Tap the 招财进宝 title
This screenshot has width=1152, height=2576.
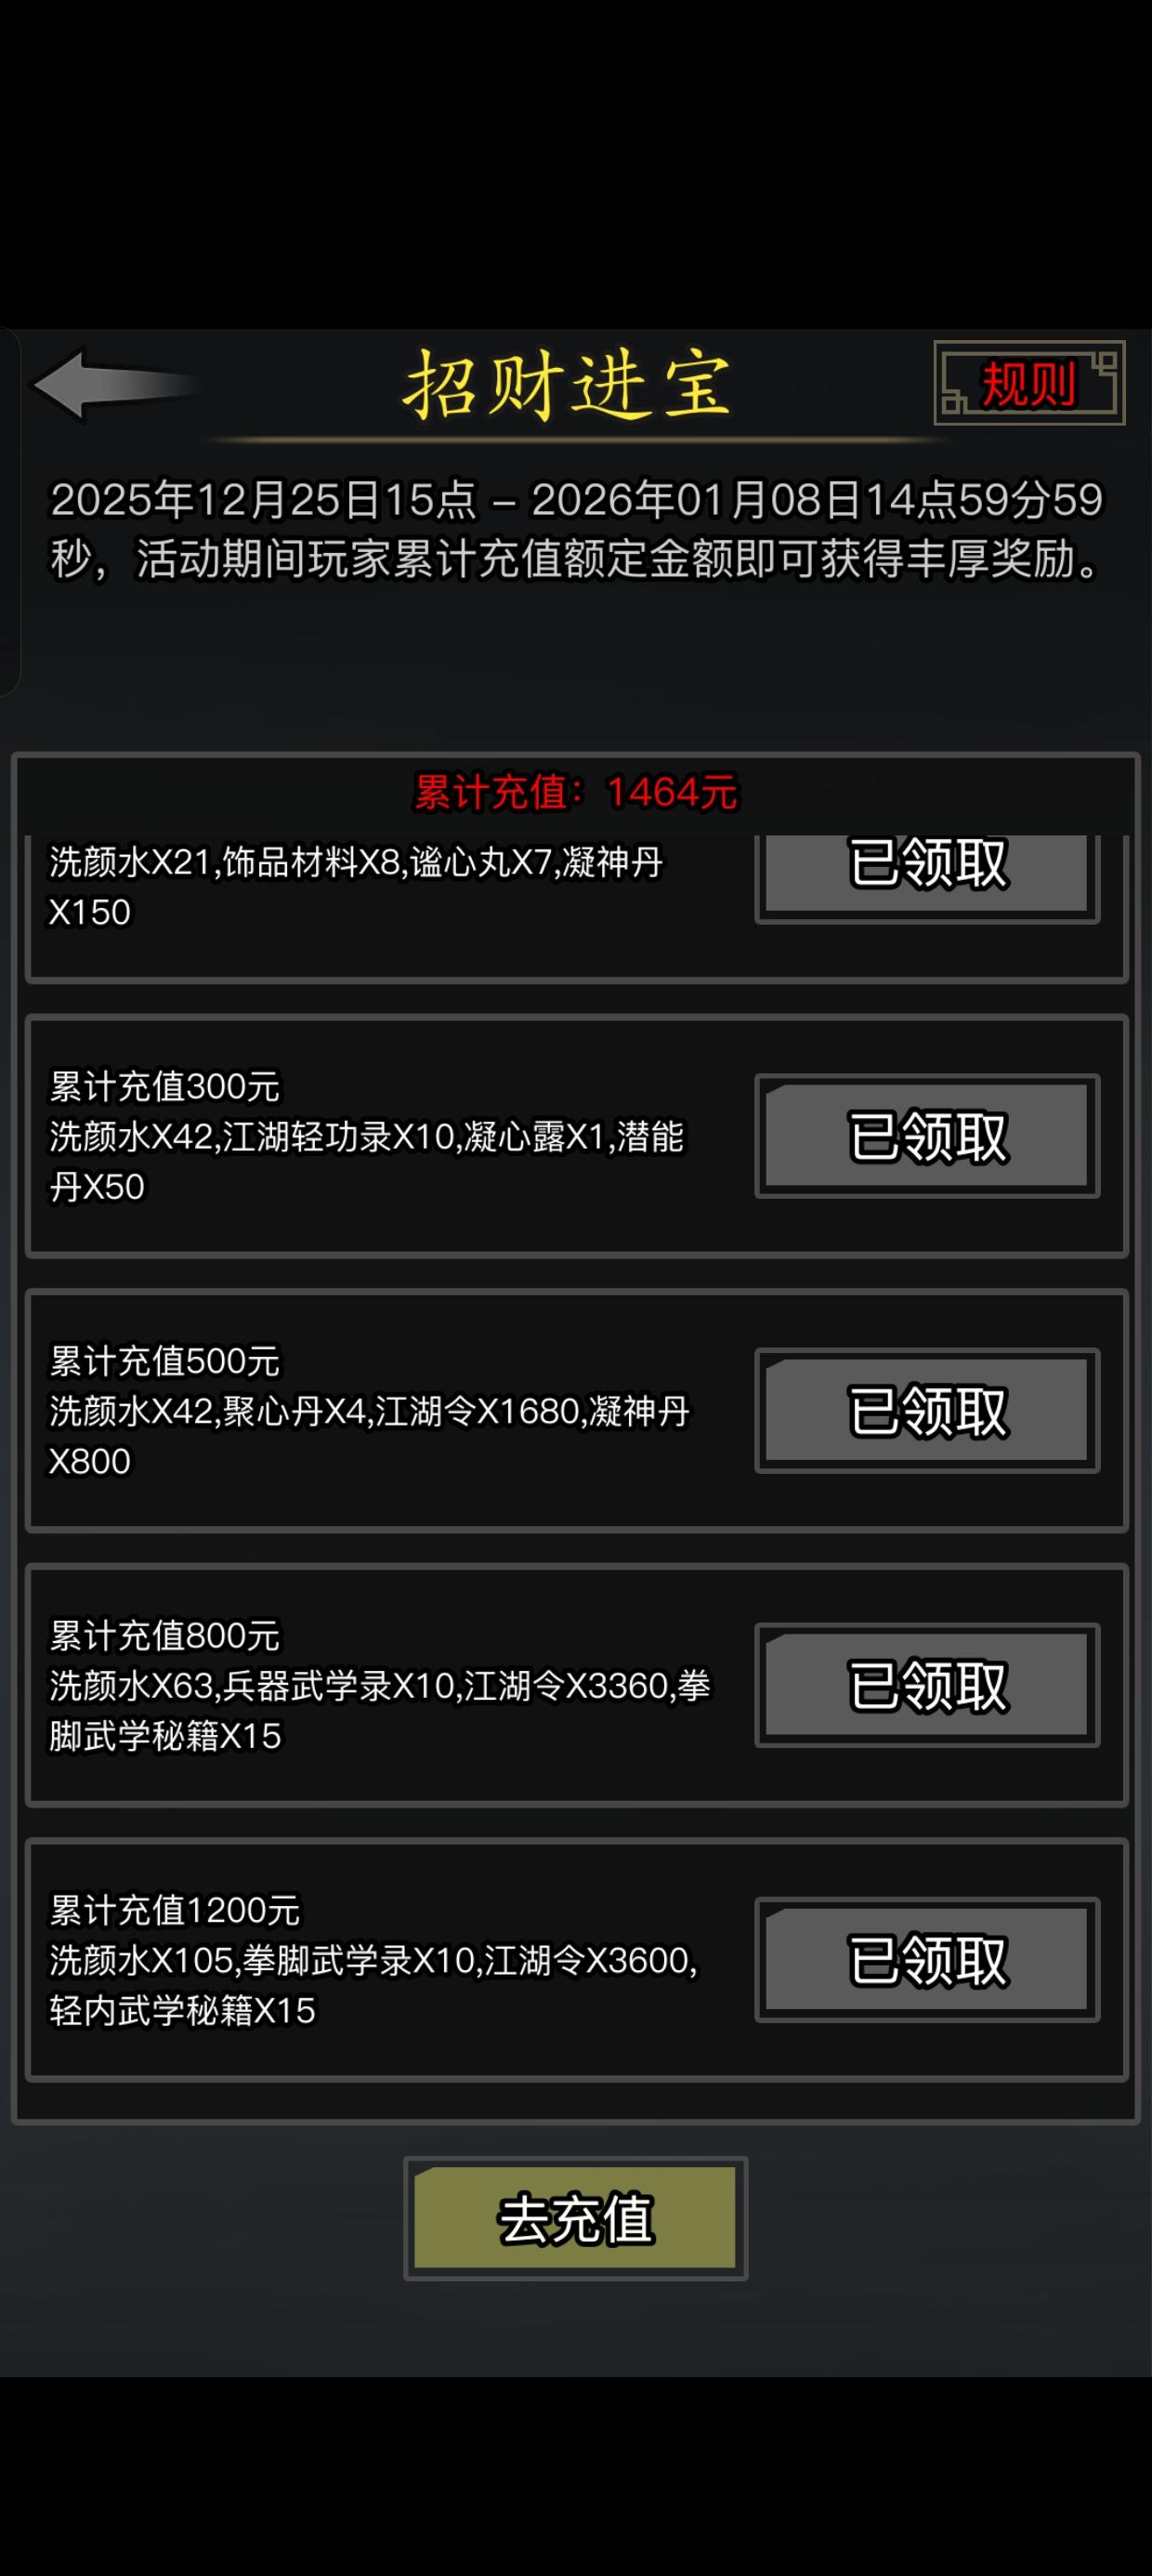[567, 385]
